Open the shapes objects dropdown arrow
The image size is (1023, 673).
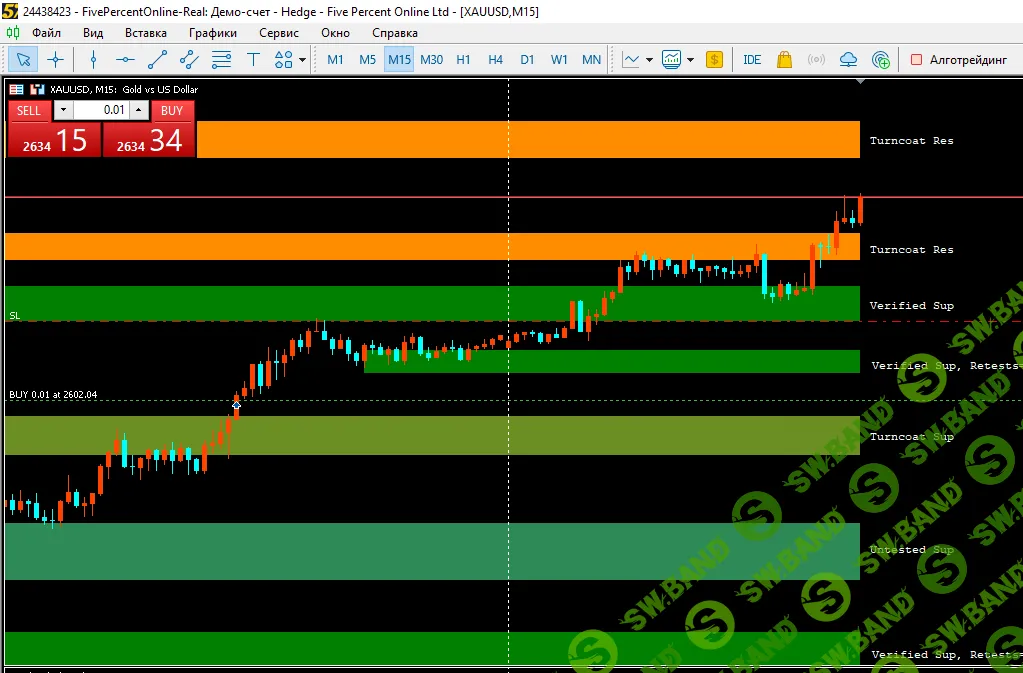tap(302, 59)
